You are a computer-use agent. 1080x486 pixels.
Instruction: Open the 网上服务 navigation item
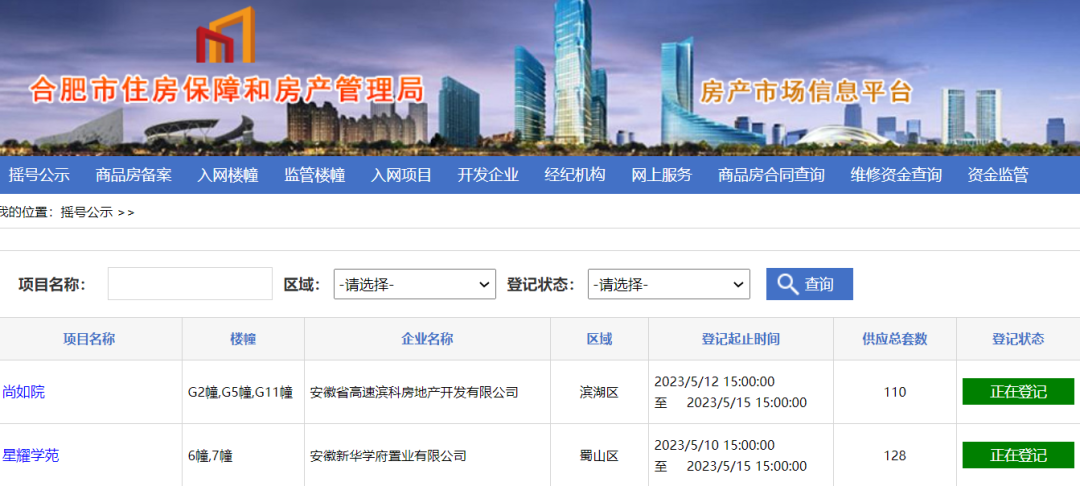pyautogui.click(x=661, y=175)
